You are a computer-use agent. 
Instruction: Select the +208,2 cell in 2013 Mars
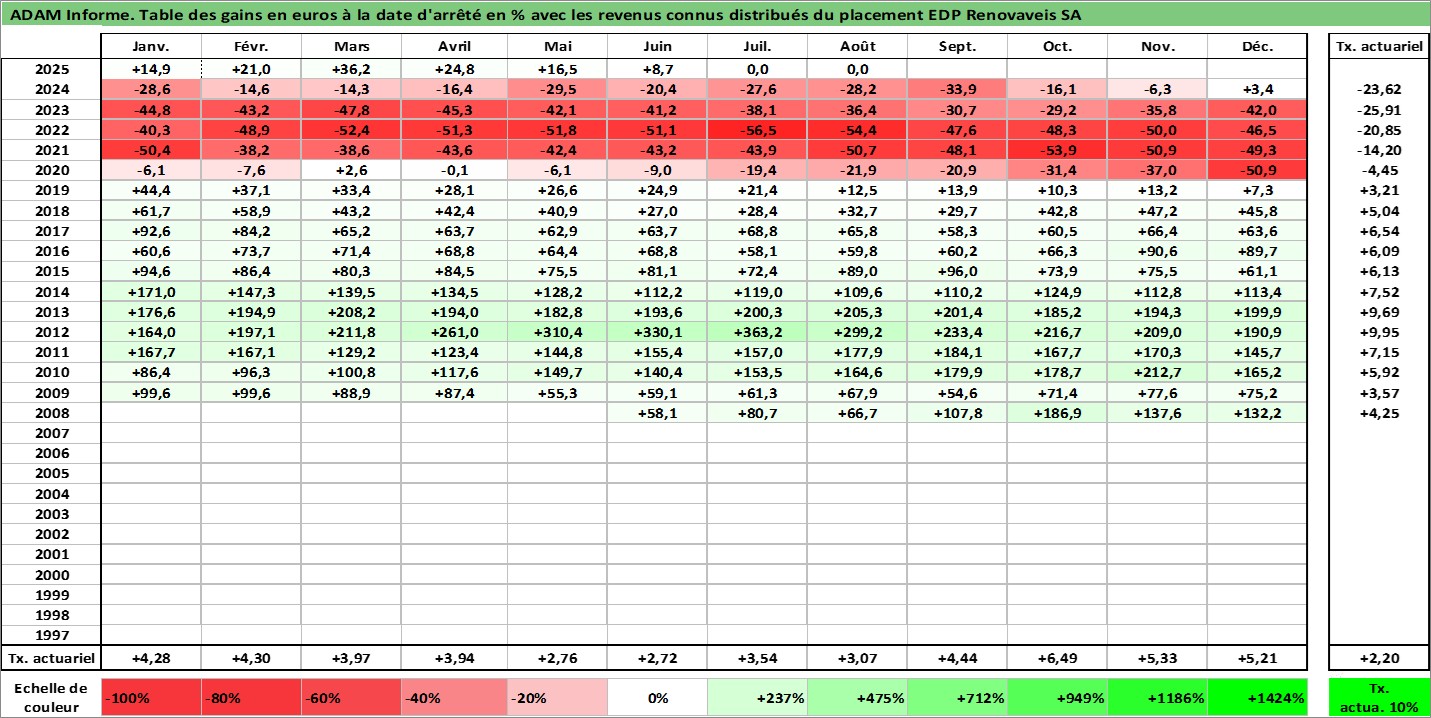pos(352,312)
